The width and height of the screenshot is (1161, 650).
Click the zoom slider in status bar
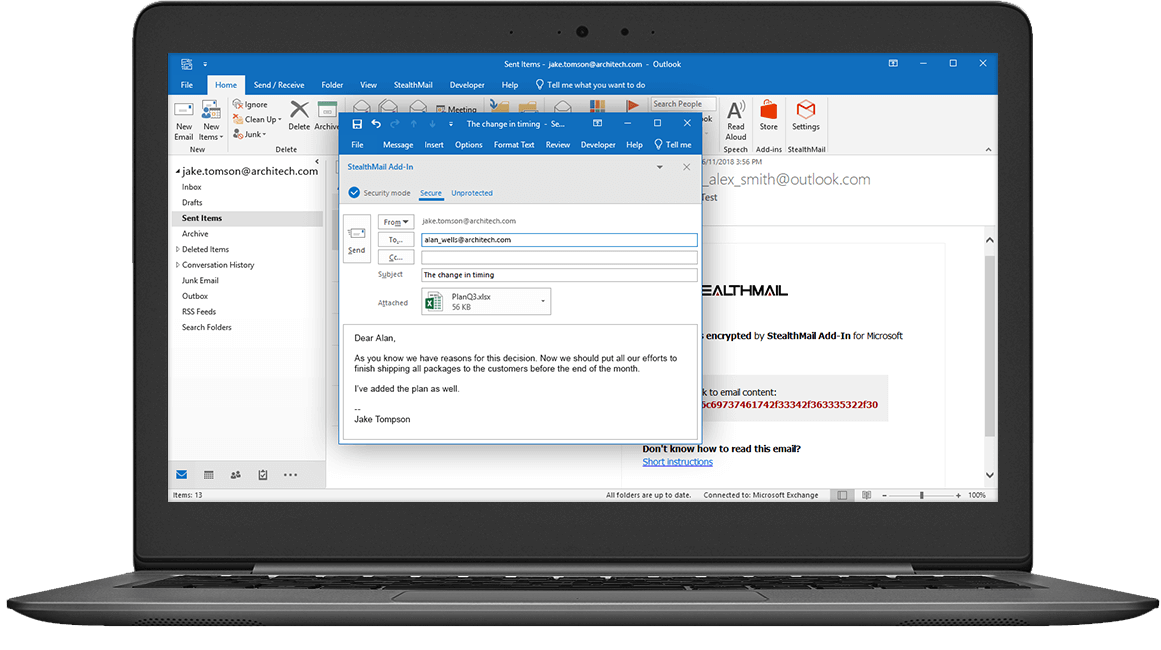921,495
